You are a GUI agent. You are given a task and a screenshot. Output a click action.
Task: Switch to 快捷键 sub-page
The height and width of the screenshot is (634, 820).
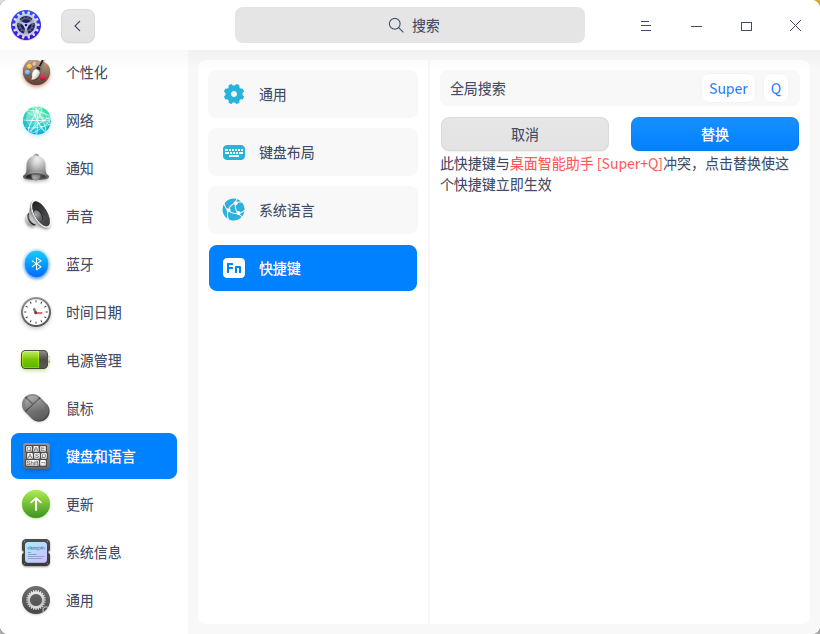pyautogui.click(x=313, y=268)
